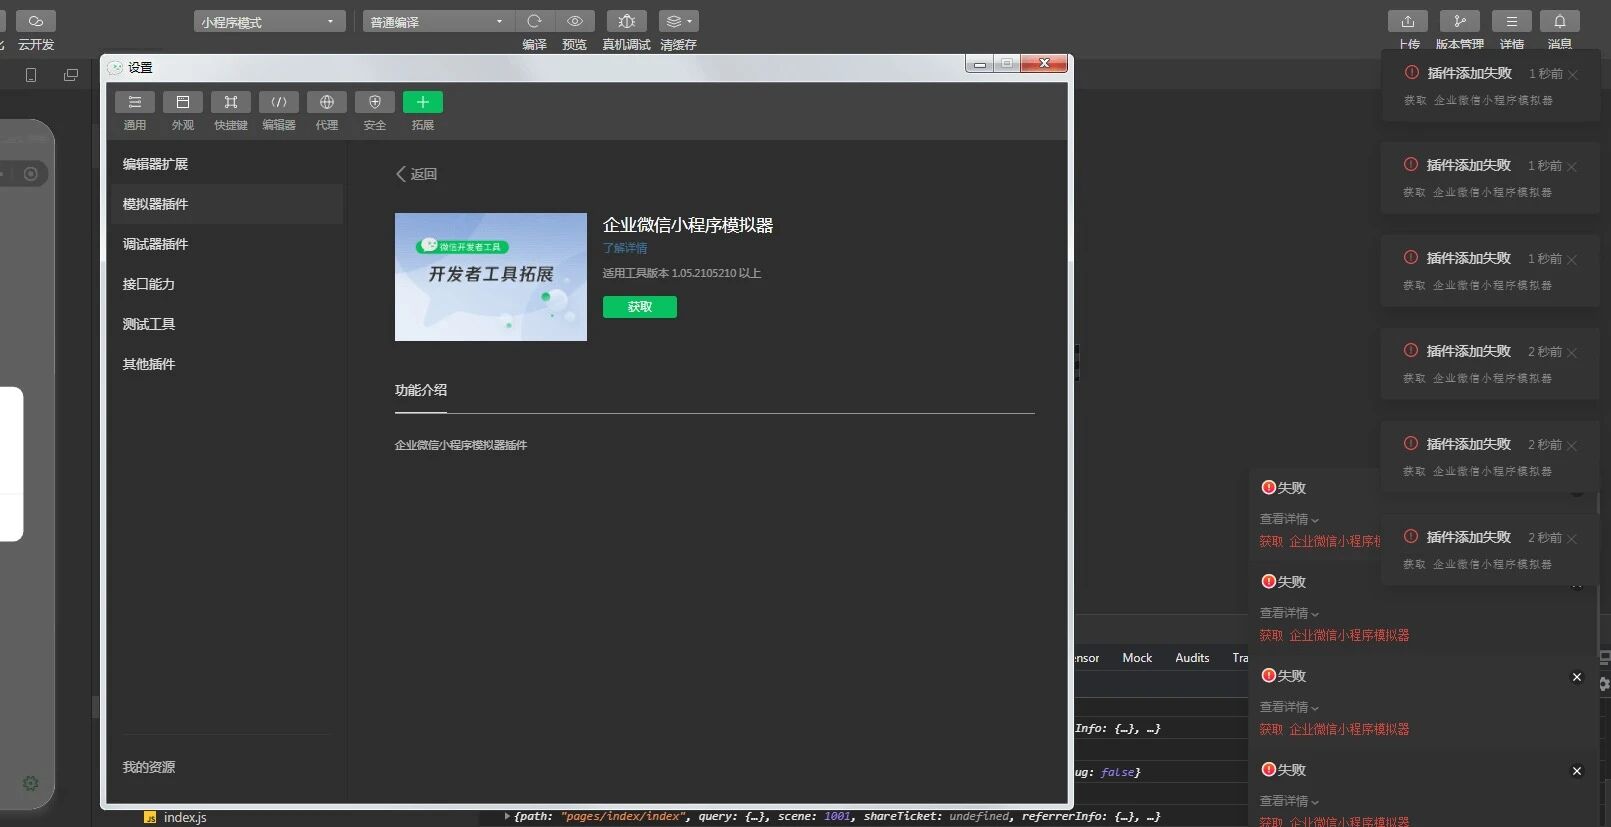This screenshot has width=1611, height=827.
Task: Open 我的资源 in the sidebar
Action: pos(149,767)
